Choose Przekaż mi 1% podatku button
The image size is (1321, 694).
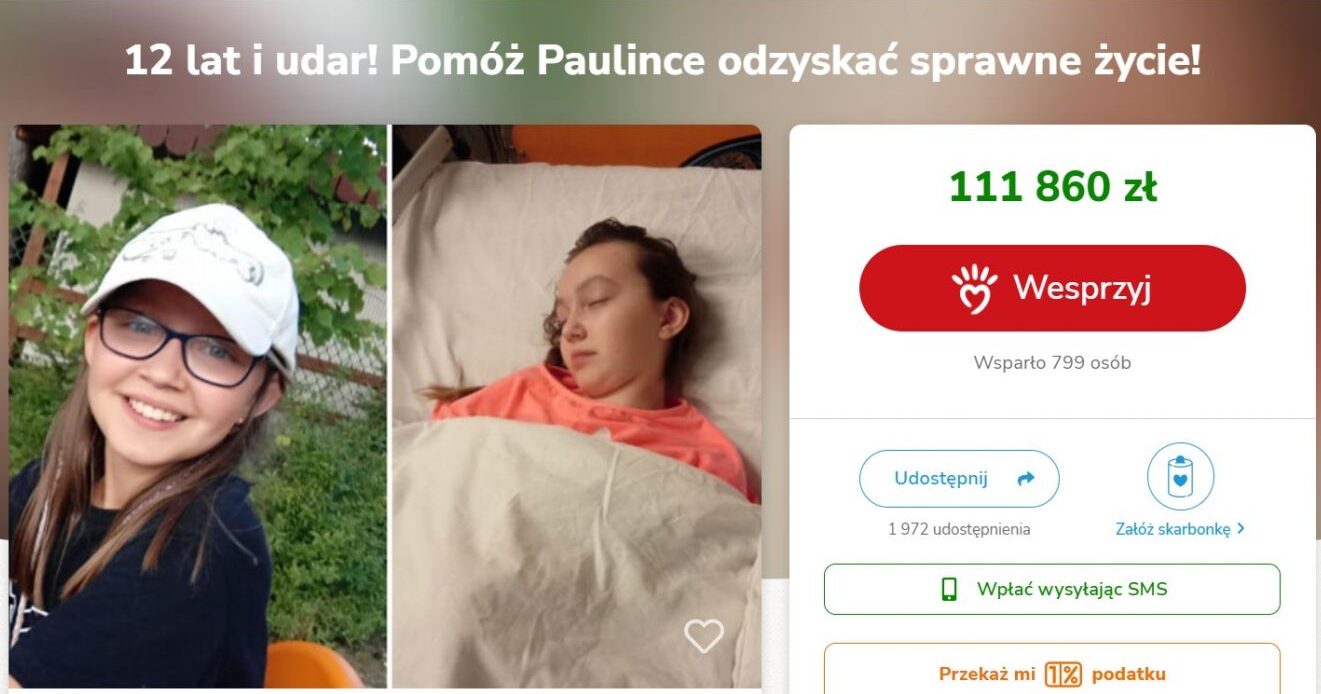click(x=1052, y=669)
